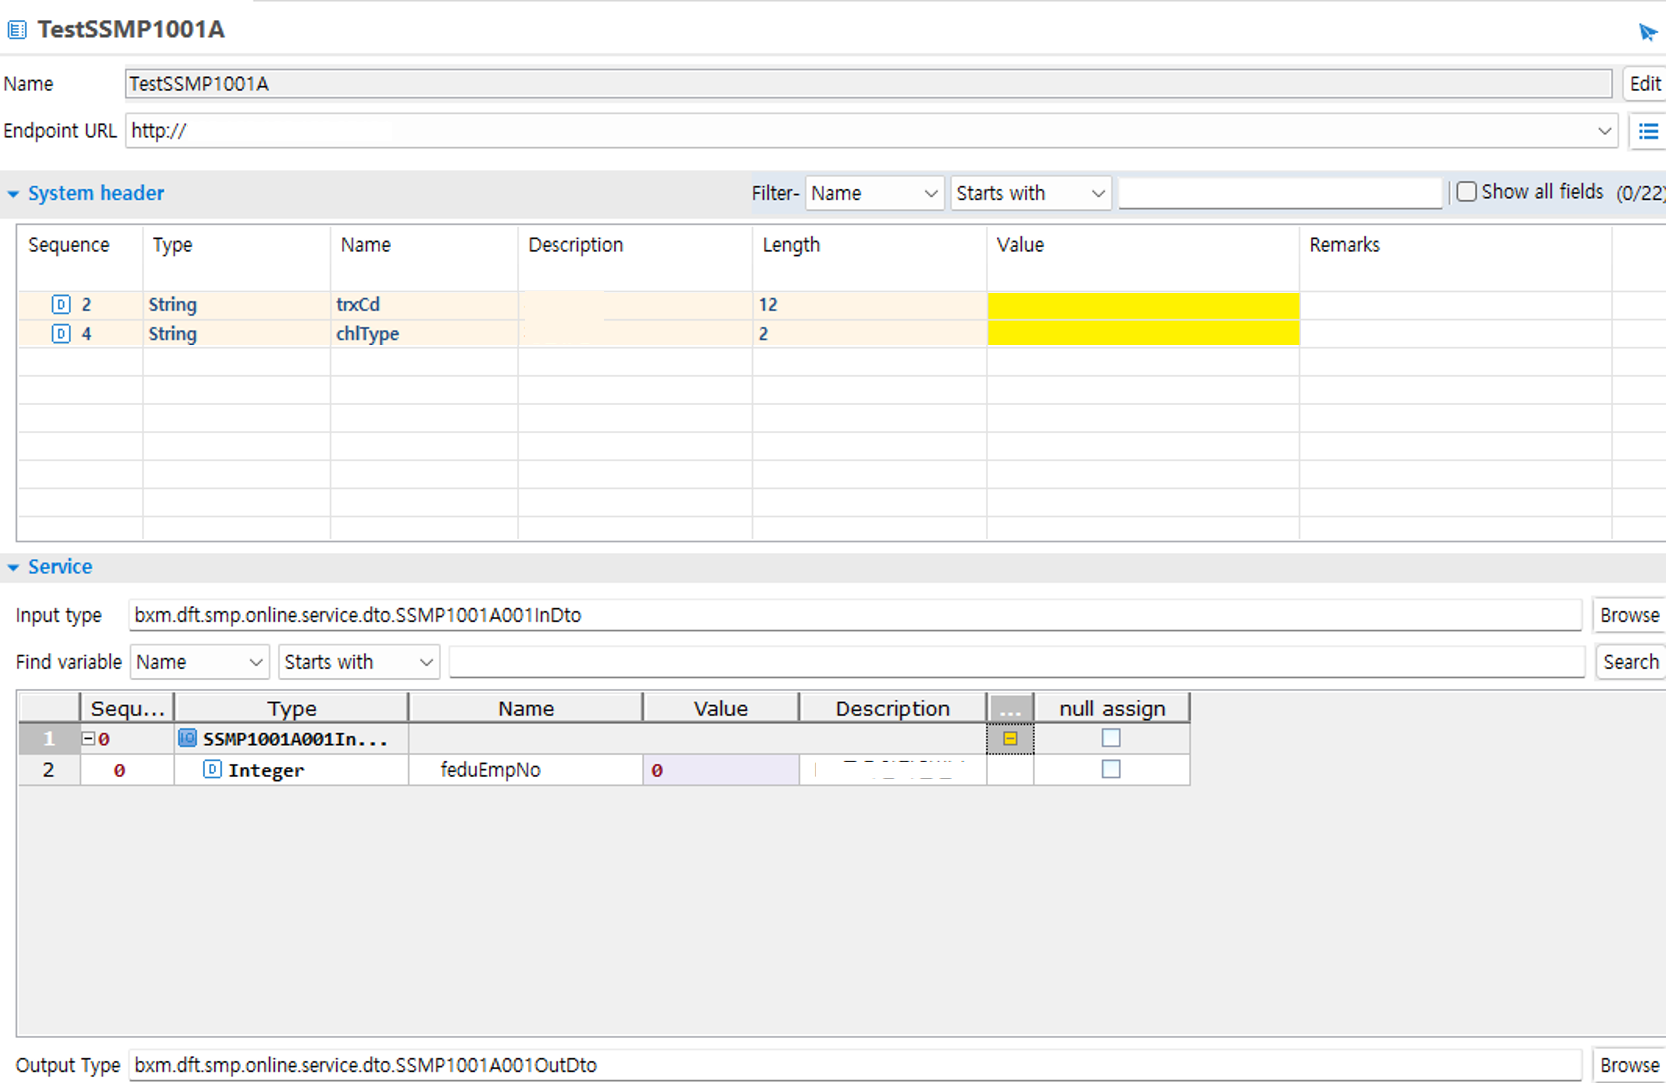1666x1083 pixels.
Task: Click the yellow Value cell for trxCd
Action: 1142,305
